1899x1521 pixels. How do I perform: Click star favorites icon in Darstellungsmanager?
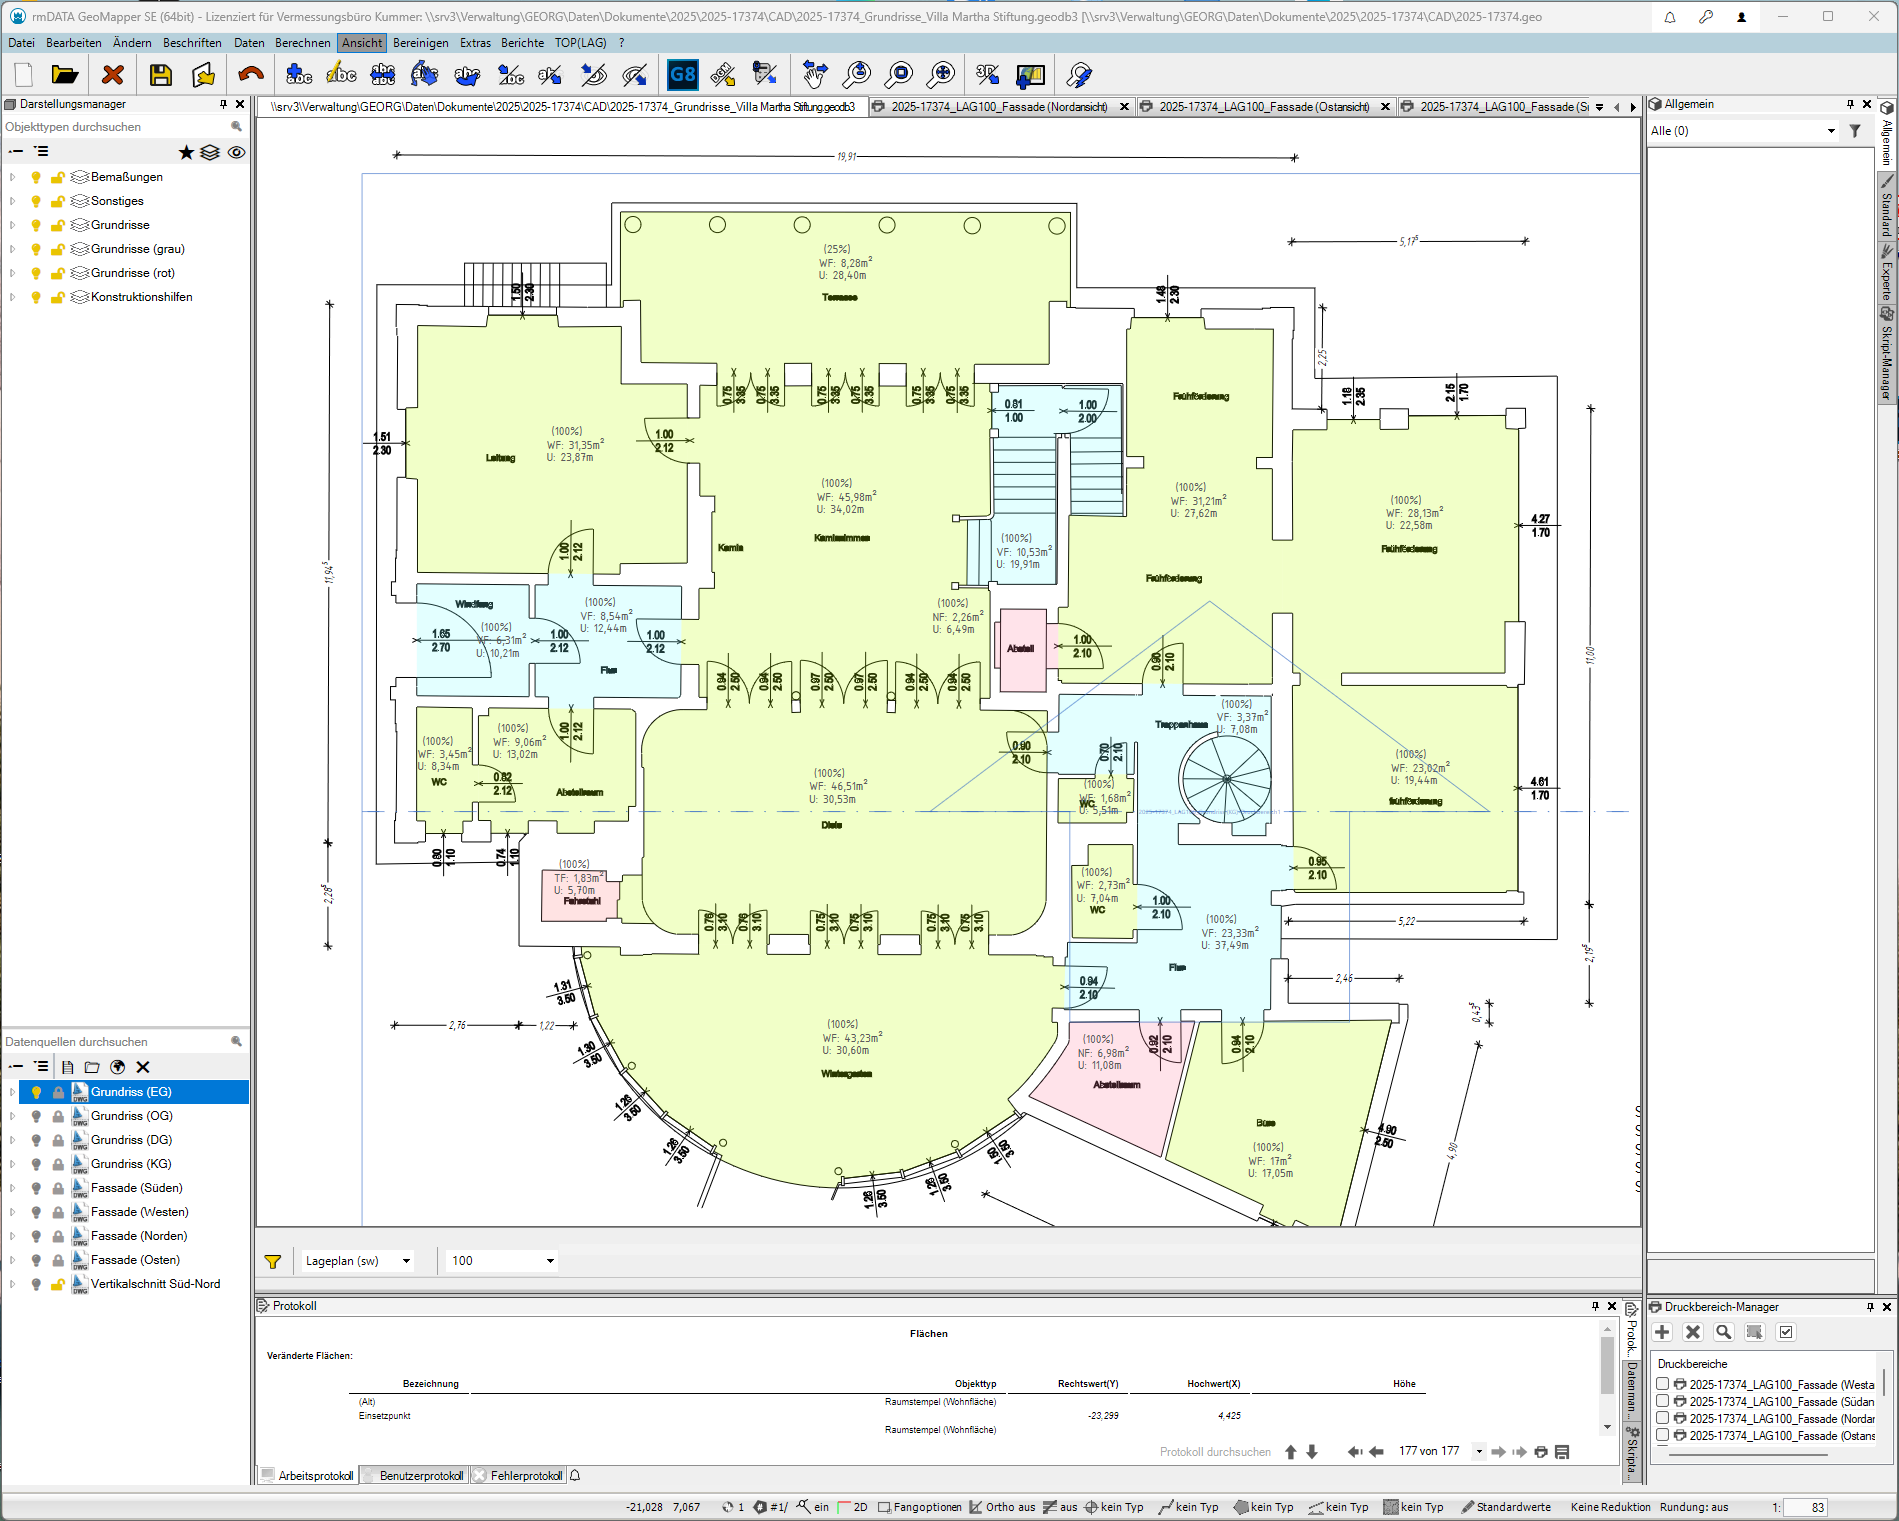point(186,152)
